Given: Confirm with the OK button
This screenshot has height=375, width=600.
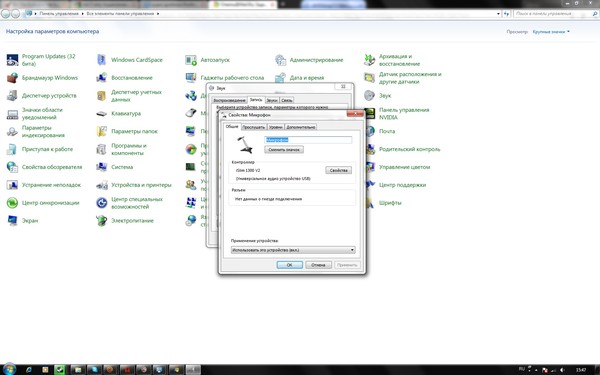Looking at the screenshot, I should pos(290,265).
